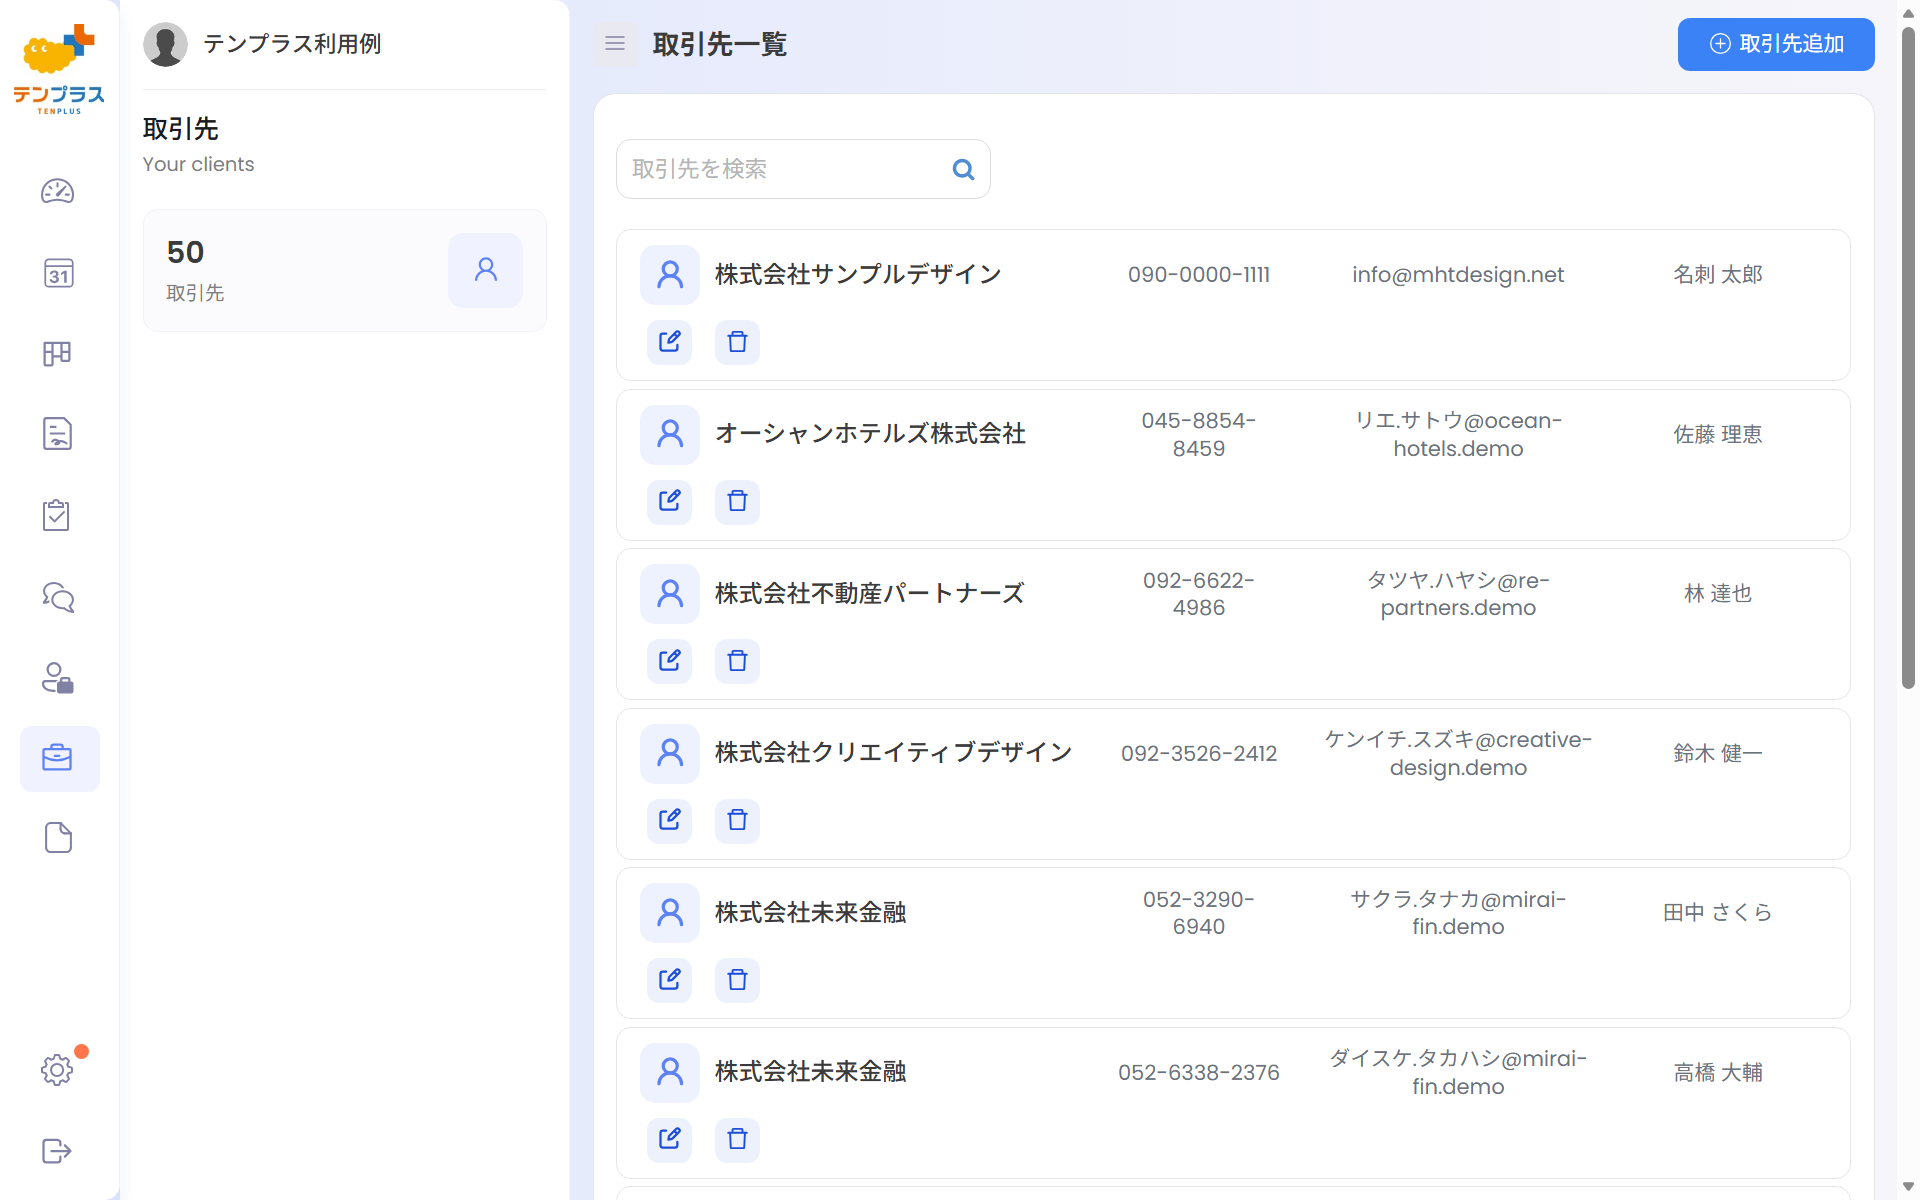Screen dimensions: 1920x1200
Task: Click the search magnifier icon
Action: [963, 170]
